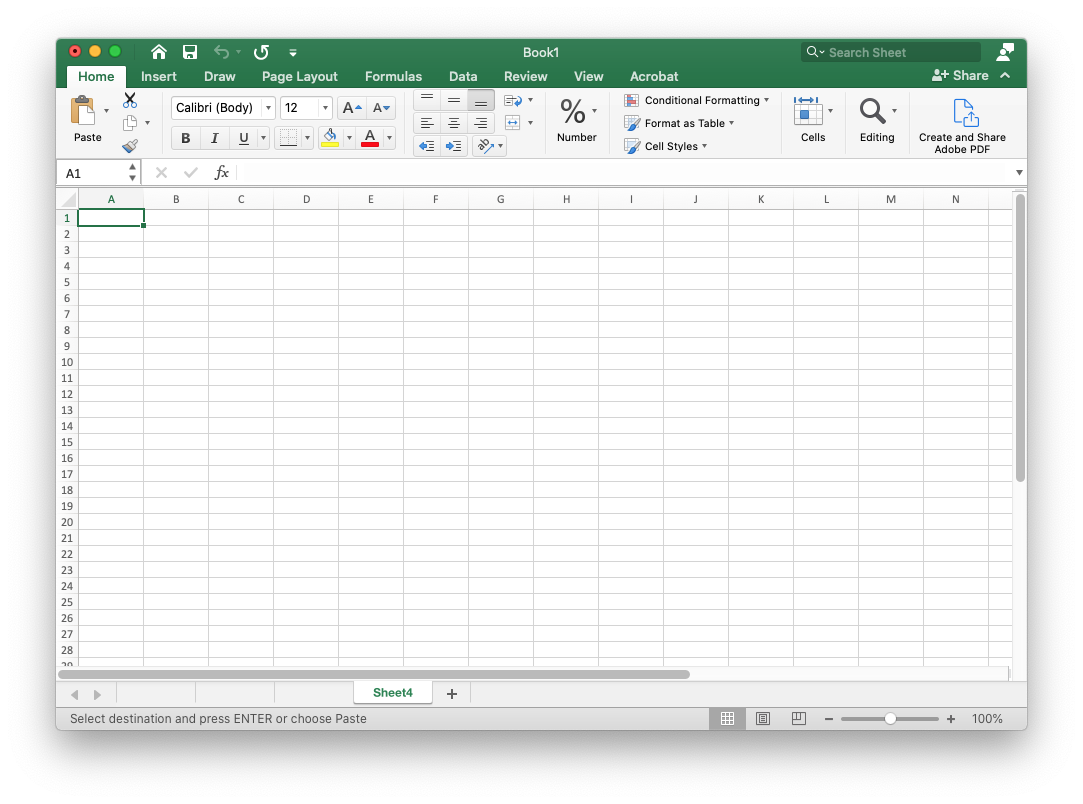
Task: Open Cell Styles menu
Action: 666,146
